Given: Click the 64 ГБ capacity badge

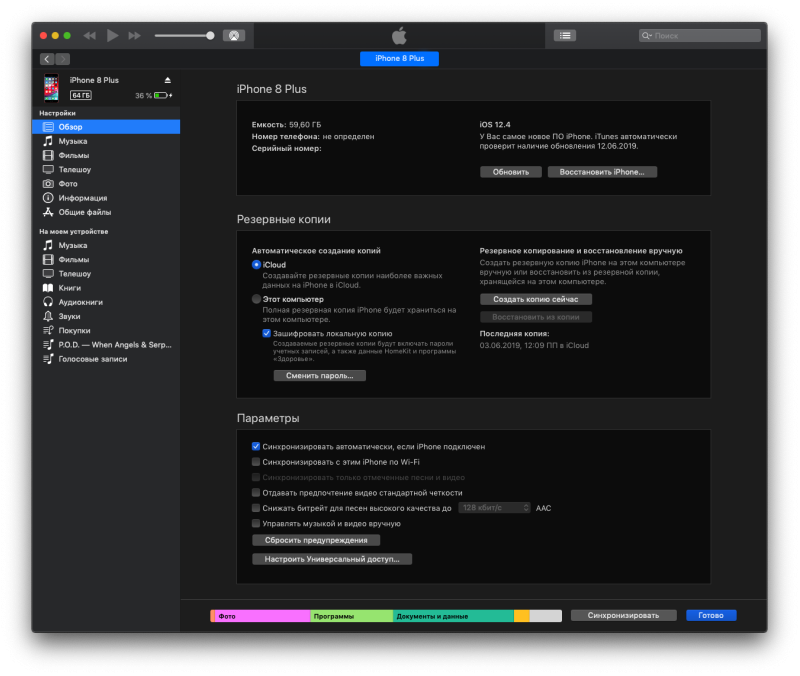Looking at the screenshot, I should point(81,95).
